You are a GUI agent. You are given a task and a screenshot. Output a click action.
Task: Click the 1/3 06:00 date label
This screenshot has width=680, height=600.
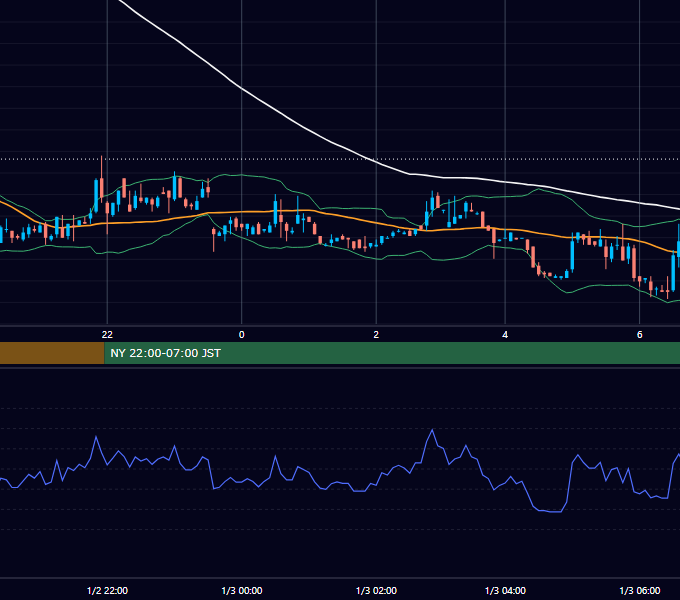click(x=639, y=590)
